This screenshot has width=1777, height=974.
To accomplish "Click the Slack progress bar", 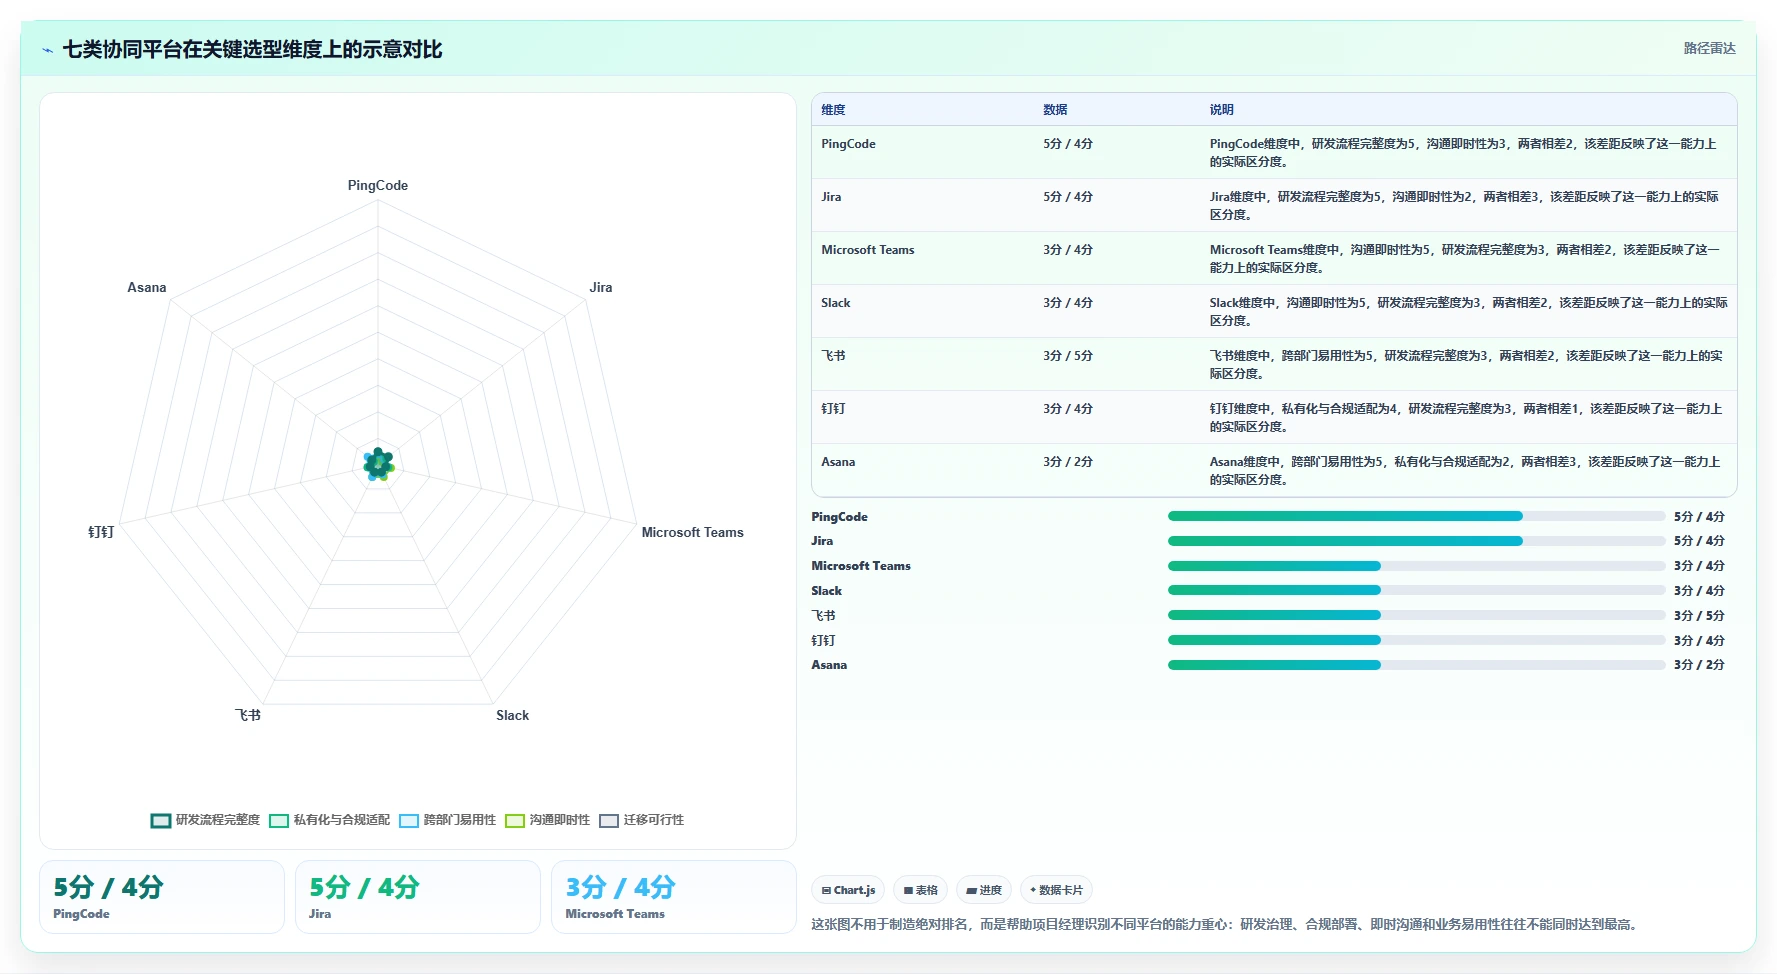I will coord(1416,590).
